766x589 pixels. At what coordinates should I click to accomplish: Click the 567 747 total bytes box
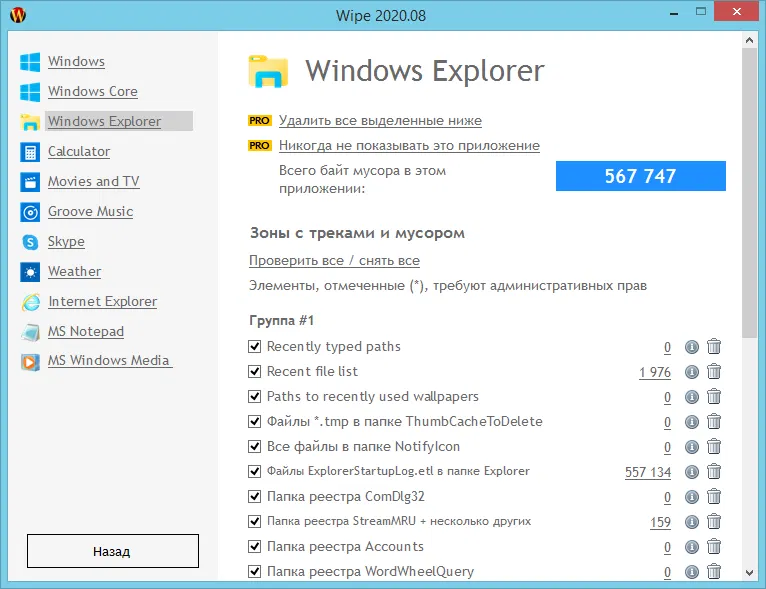point(640,176)
